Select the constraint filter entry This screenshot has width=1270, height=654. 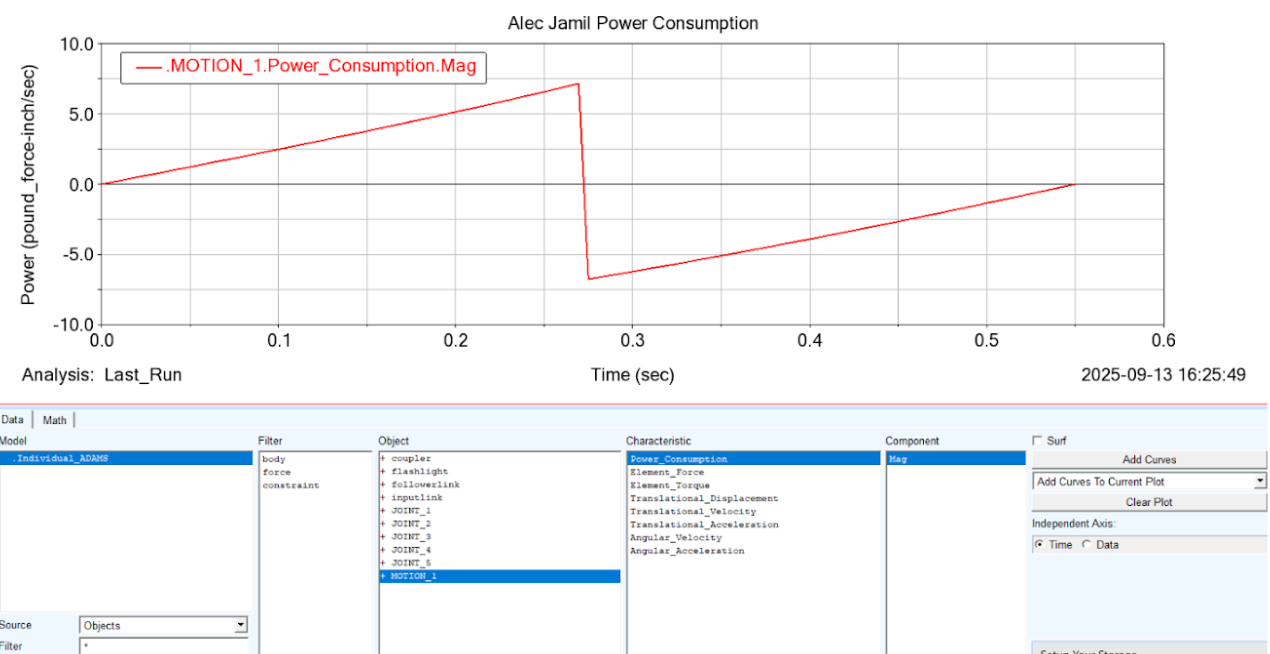pos(290,485)
